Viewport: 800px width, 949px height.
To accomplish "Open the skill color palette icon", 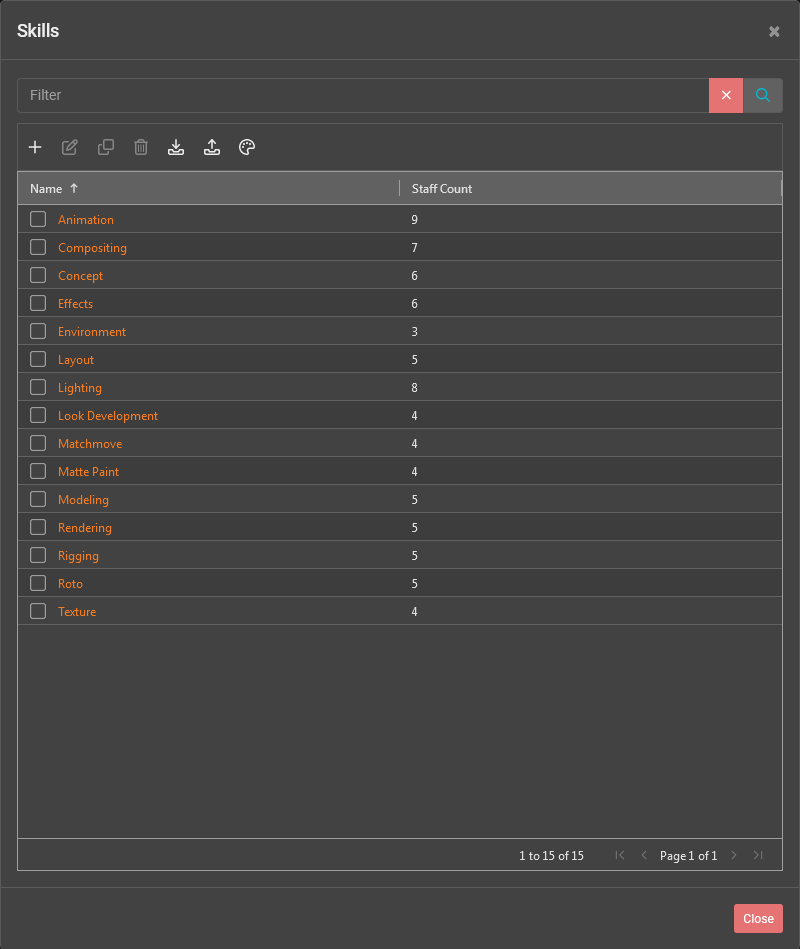I will point(247,147).
